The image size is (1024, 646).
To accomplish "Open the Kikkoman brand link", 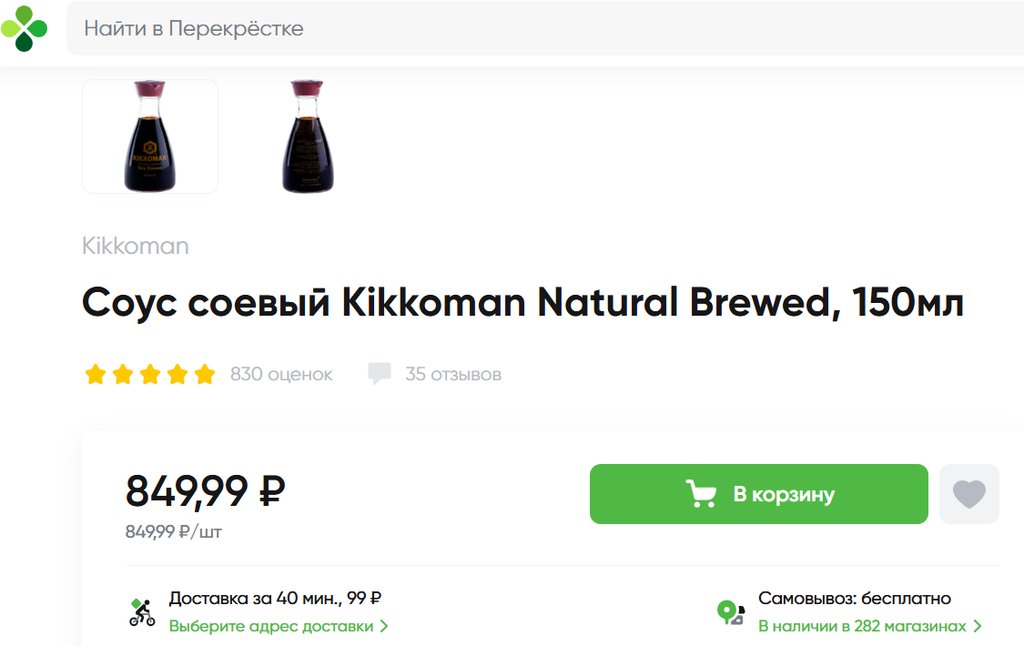I will pos(135,246).
